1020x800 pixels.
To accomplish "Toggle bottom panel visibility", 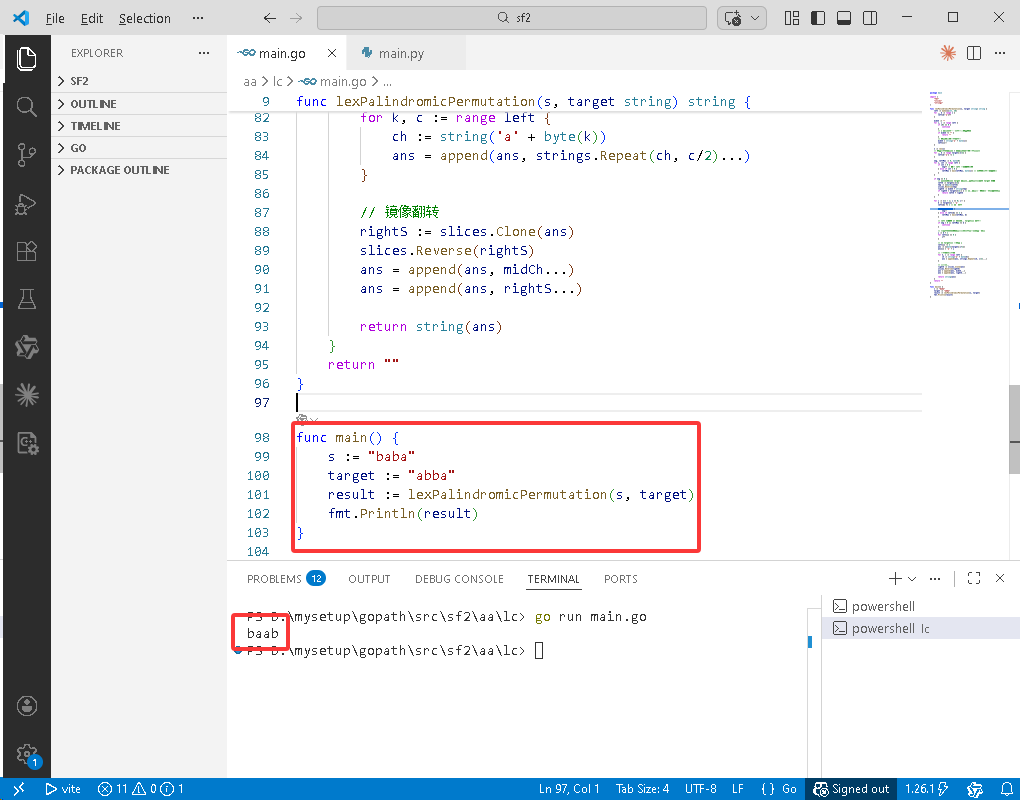I will (x=844, y=18).
